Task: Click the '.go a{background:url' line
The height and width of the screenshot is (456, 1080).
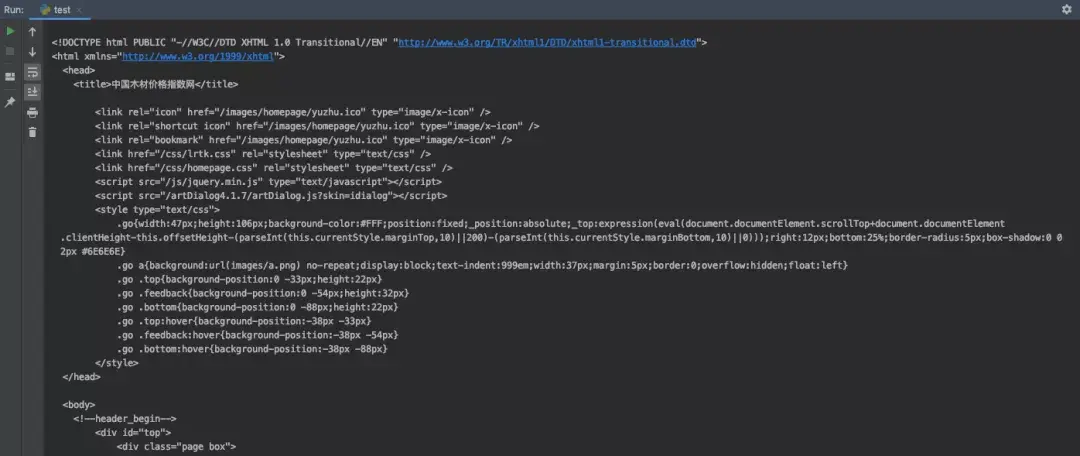Action: (x=482, y=265)
